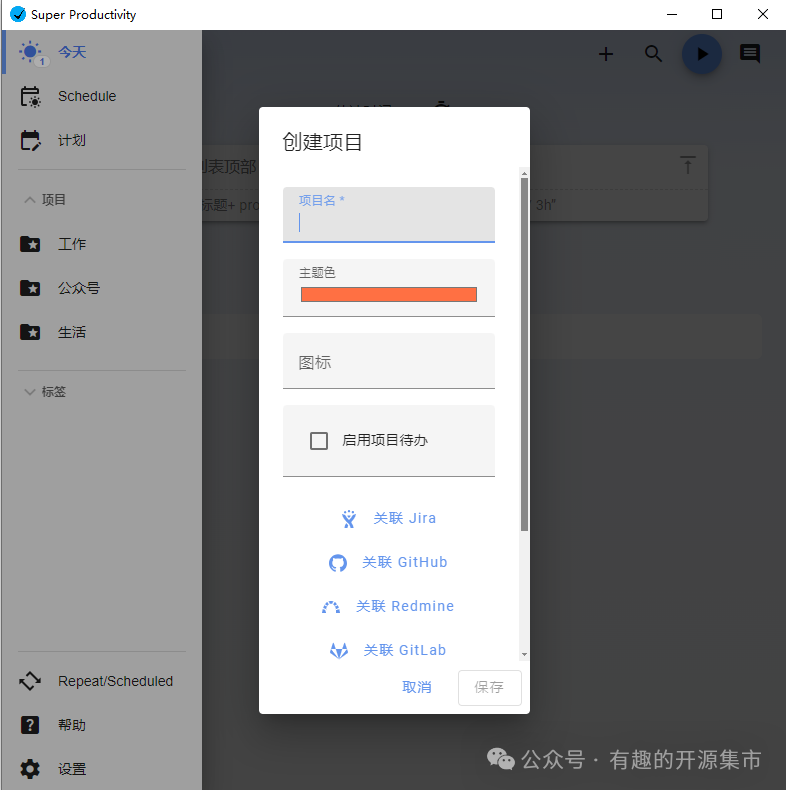Click the 保存 save button
Image resolution: width=786 pixels, height=790 pixels.
(489, 687)
